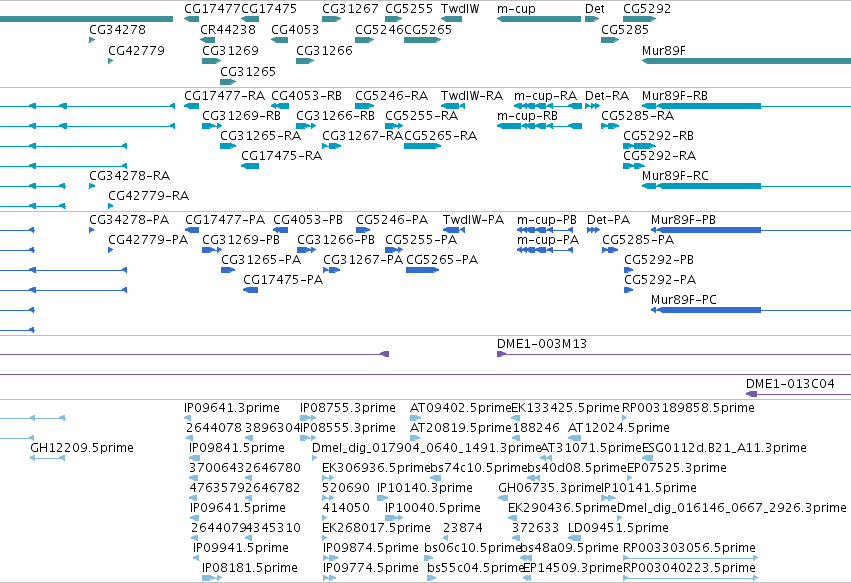This screenshot has height=583, width=851.
Task: Select BAC clone DME1-003M13 label
Action: point(542,344)
